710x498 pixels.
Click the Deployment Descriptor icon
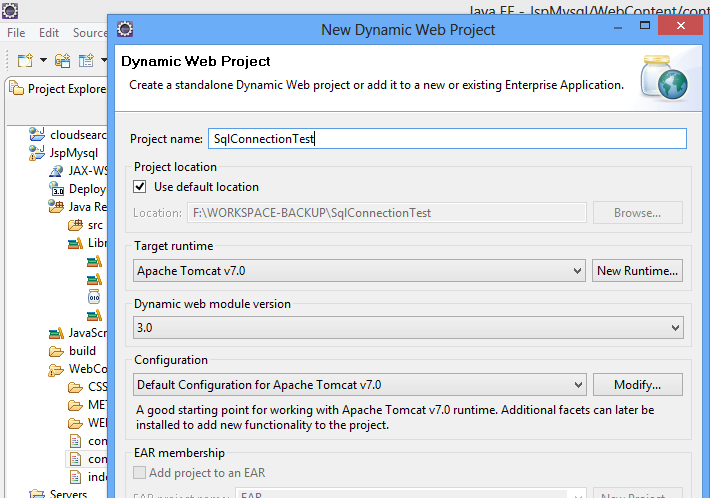point(56,189)
